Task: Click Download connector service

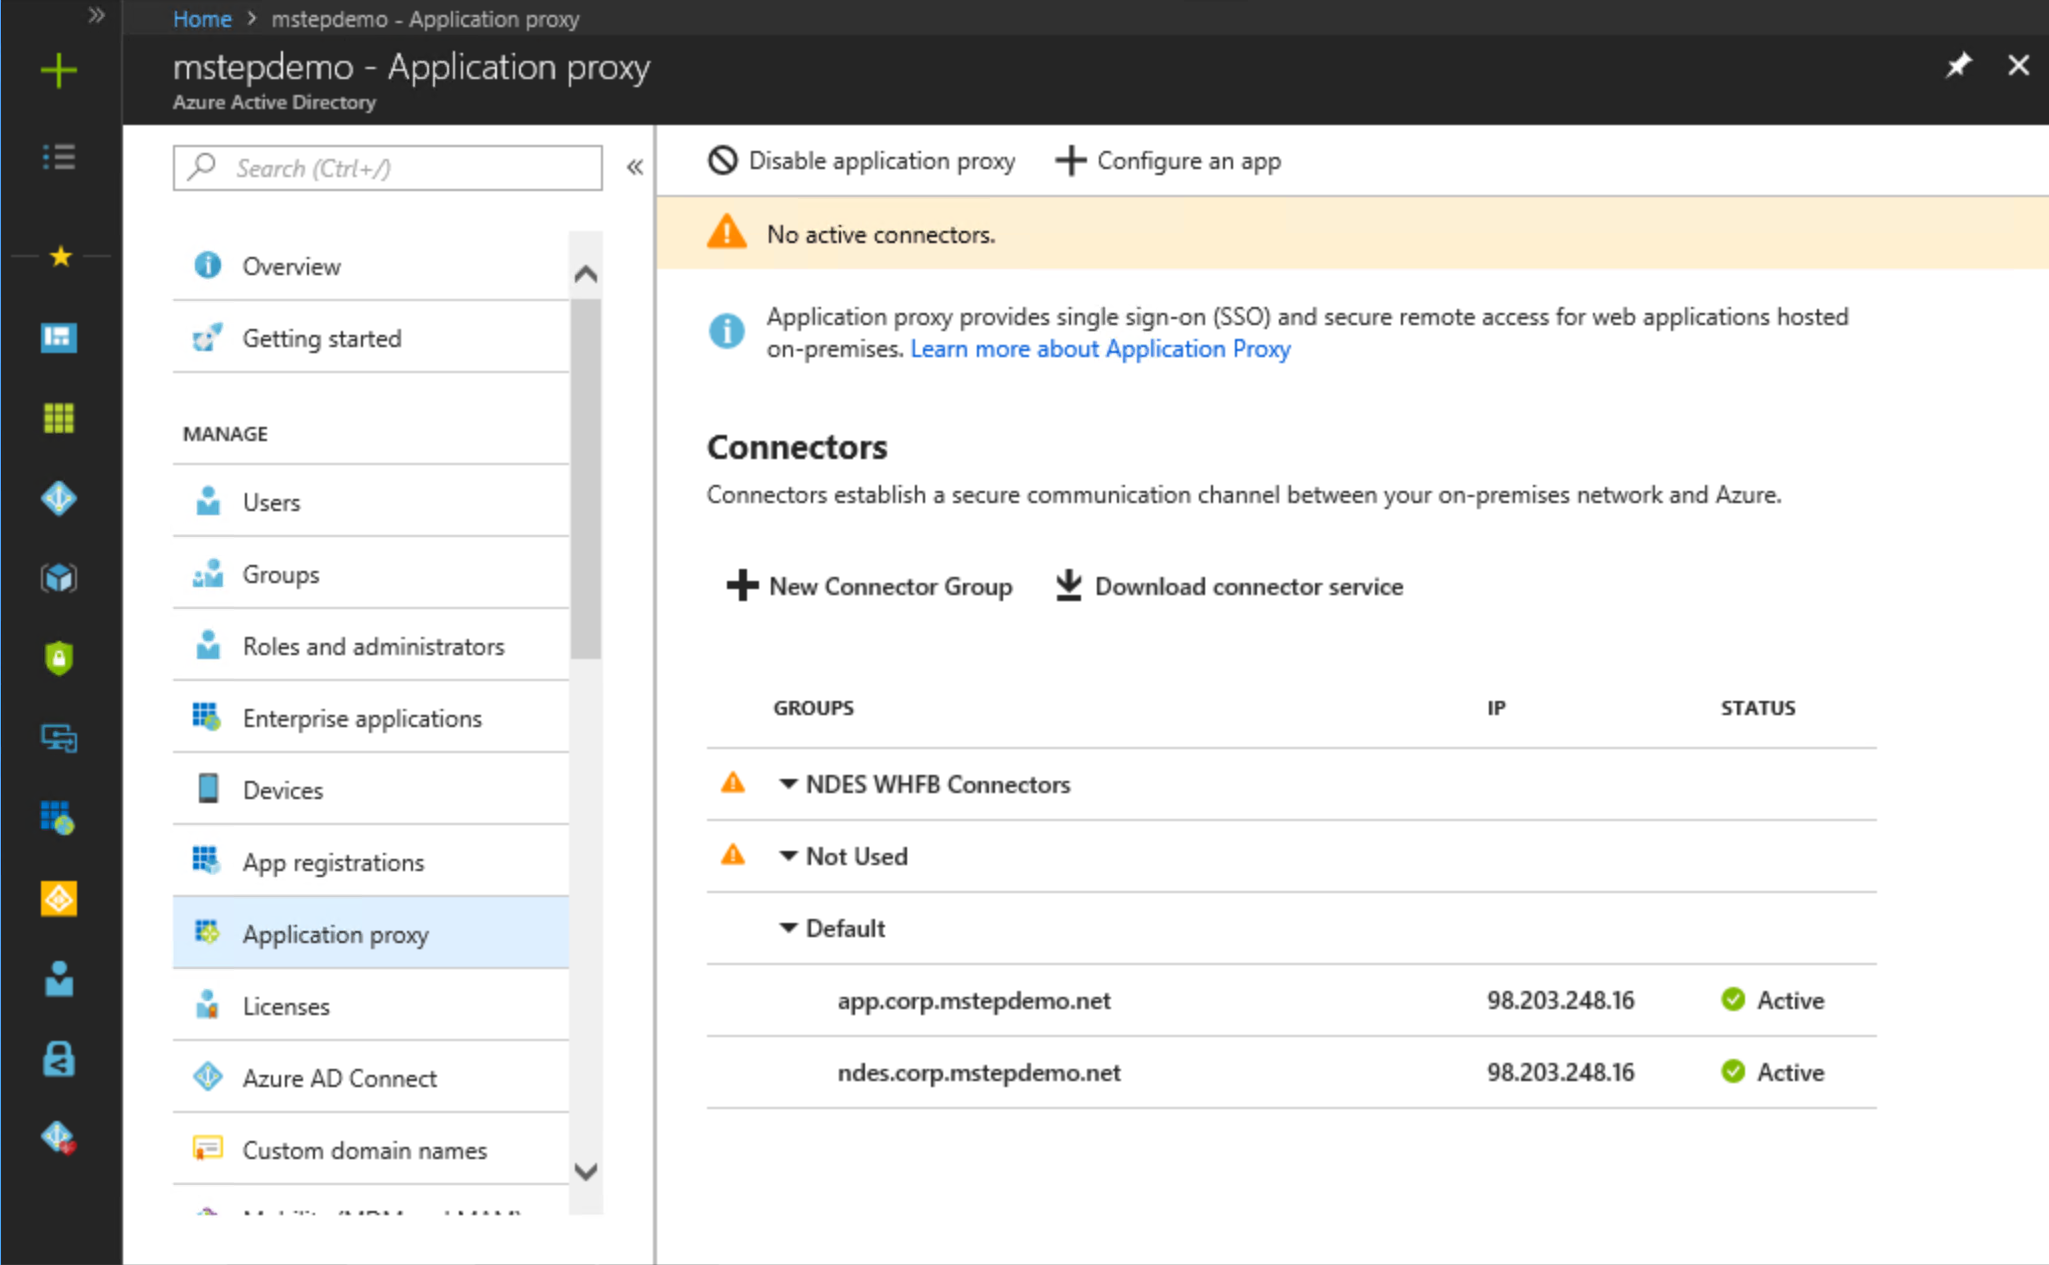Action: click(1229, 586)
